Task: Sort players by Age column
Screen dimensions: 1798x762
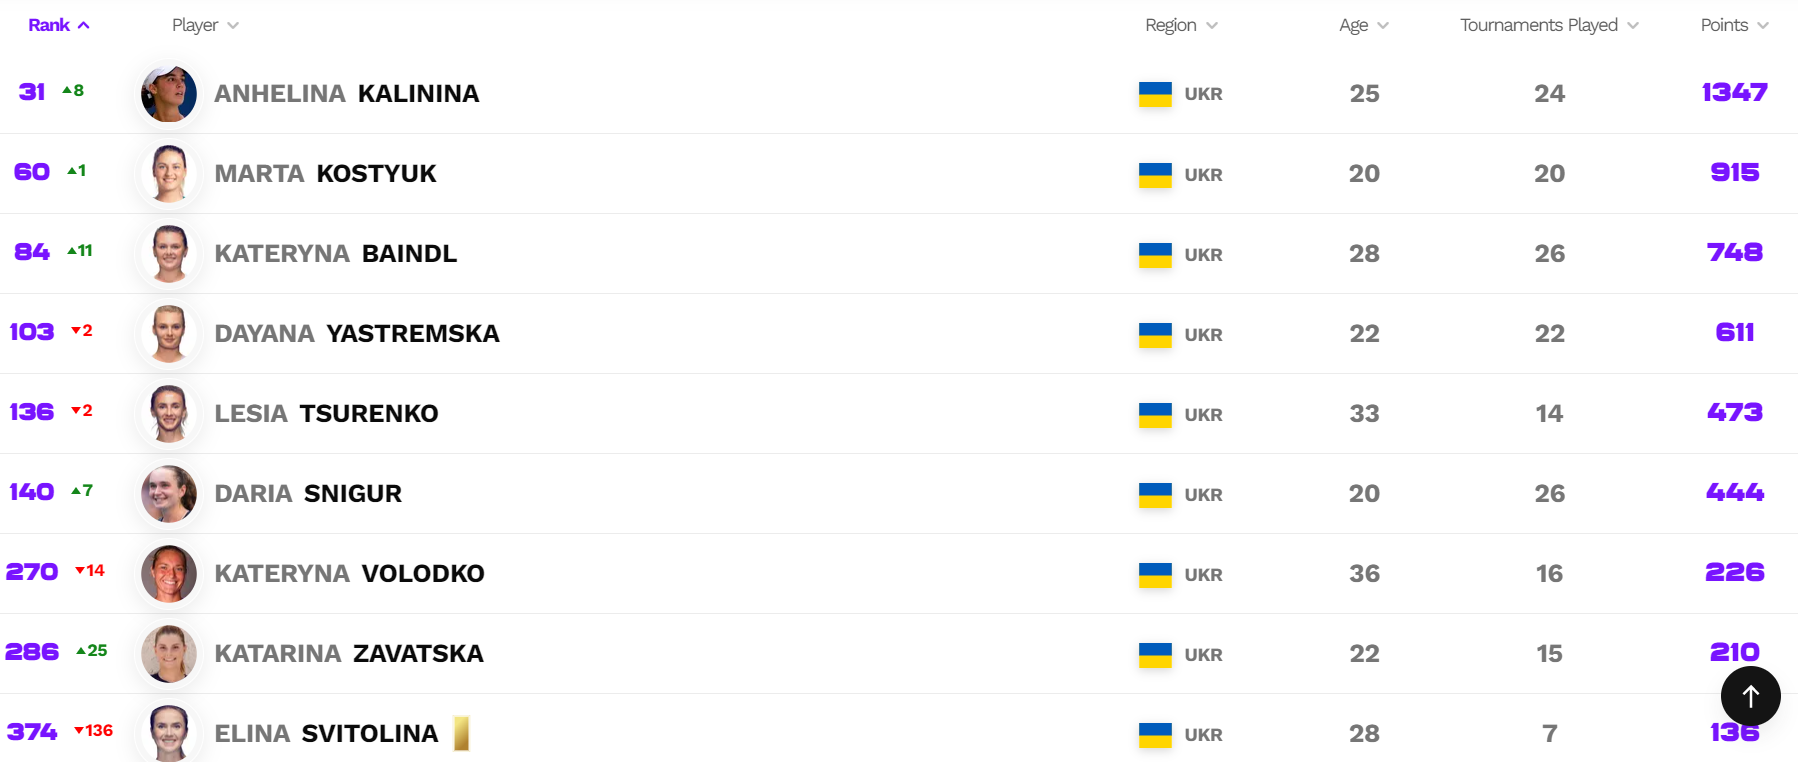Action: 1363,25
